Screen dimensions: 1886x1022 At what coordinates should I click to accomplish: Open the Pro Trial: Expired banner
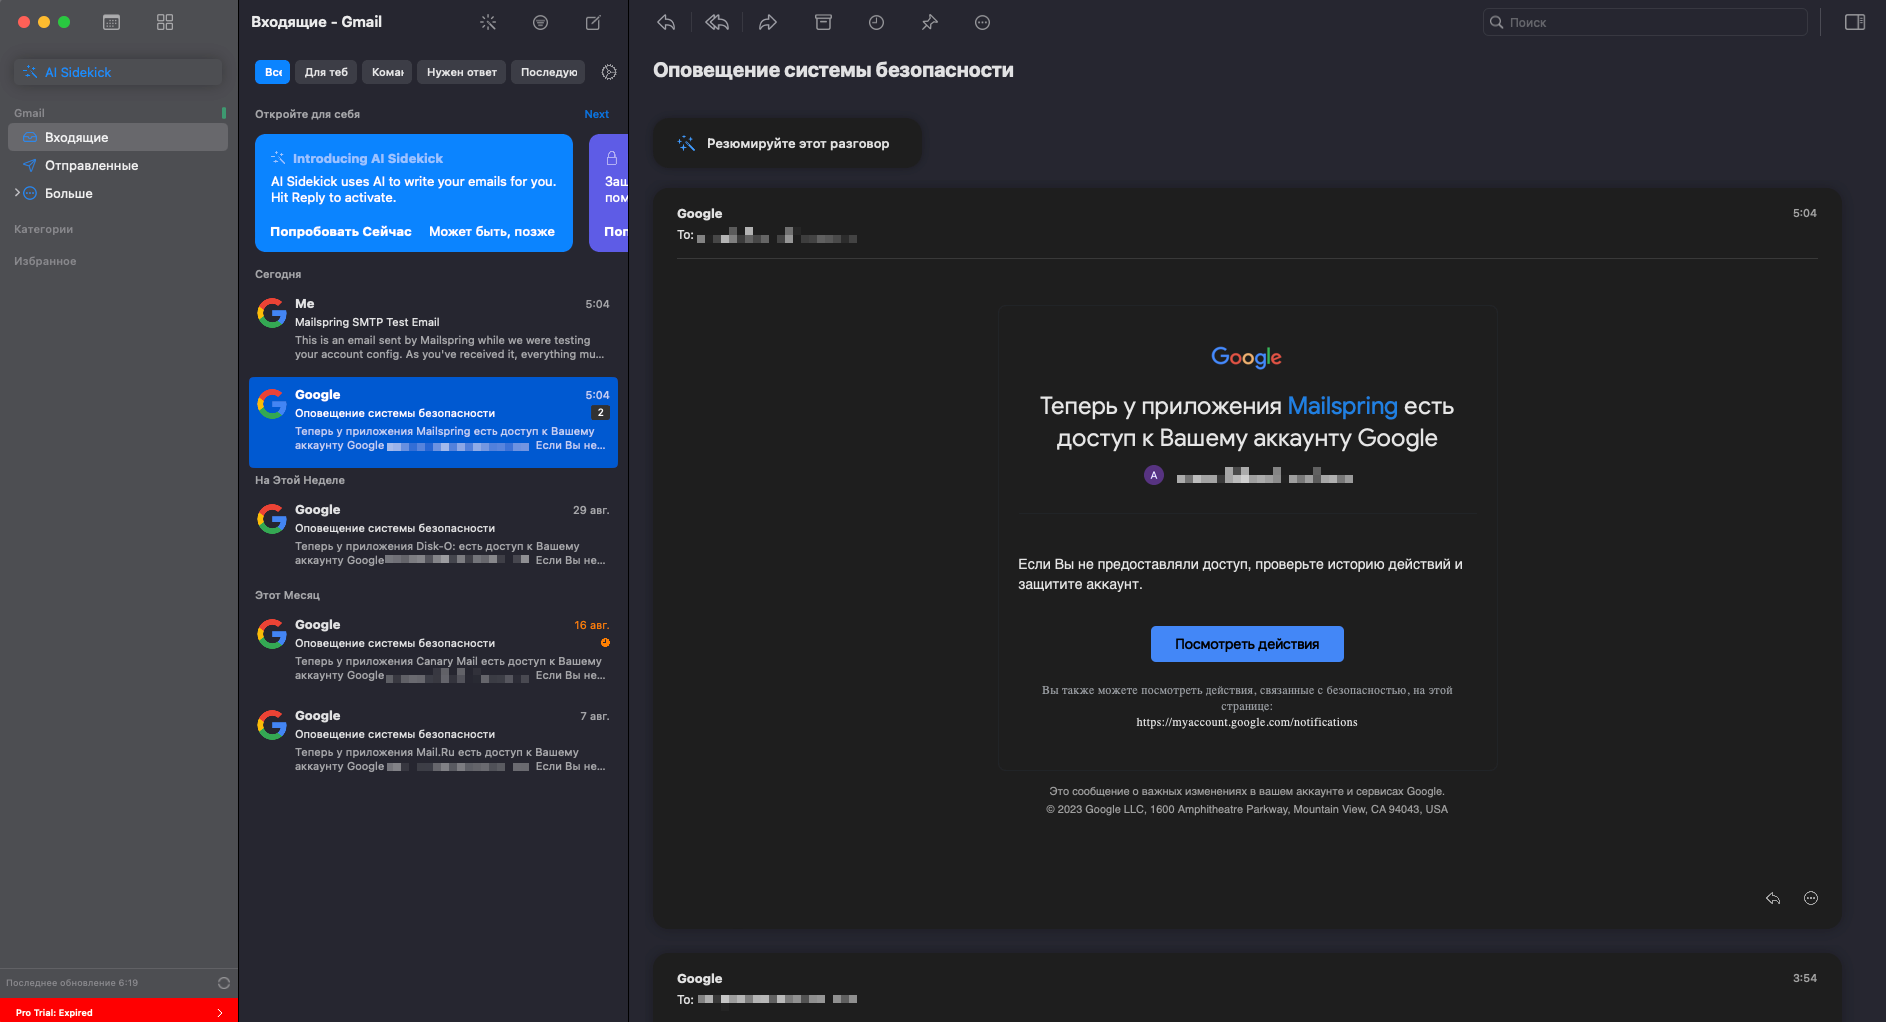pos(119,1012)
